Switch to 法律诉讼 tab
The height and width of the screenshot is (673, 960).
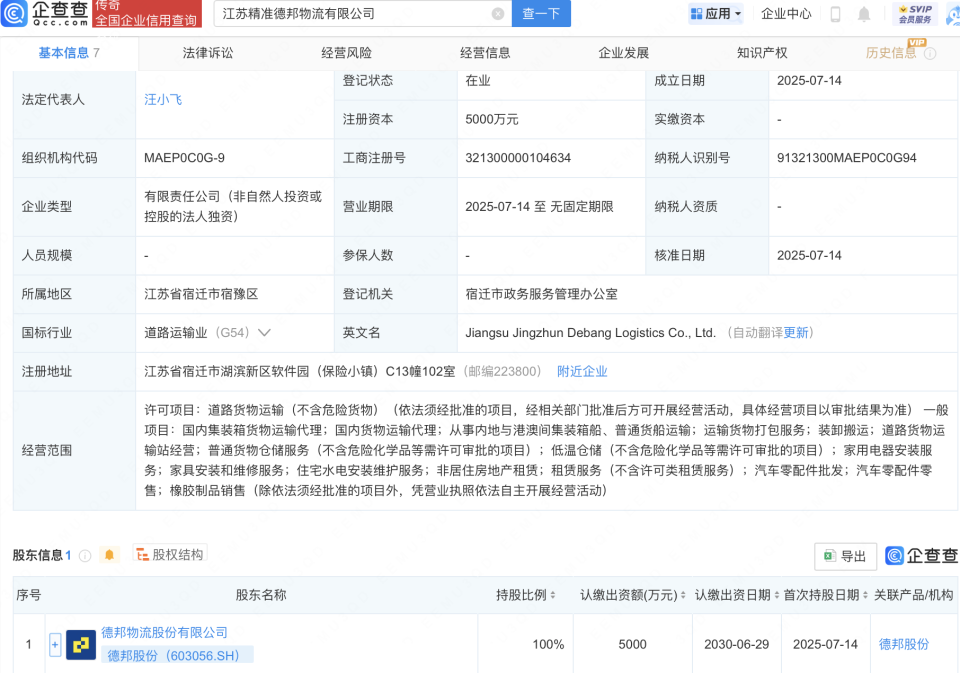pyautogui.click(x=208, y=53)
